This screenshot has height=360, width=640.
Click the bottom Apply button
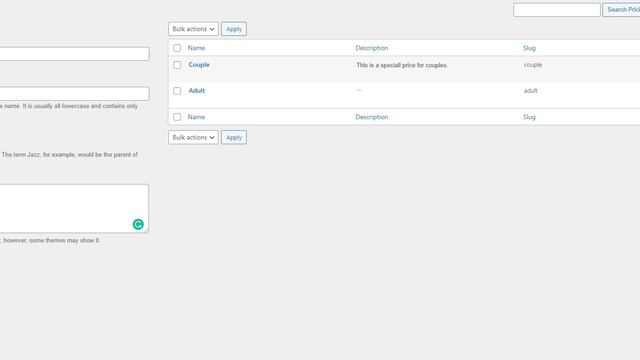234,137
